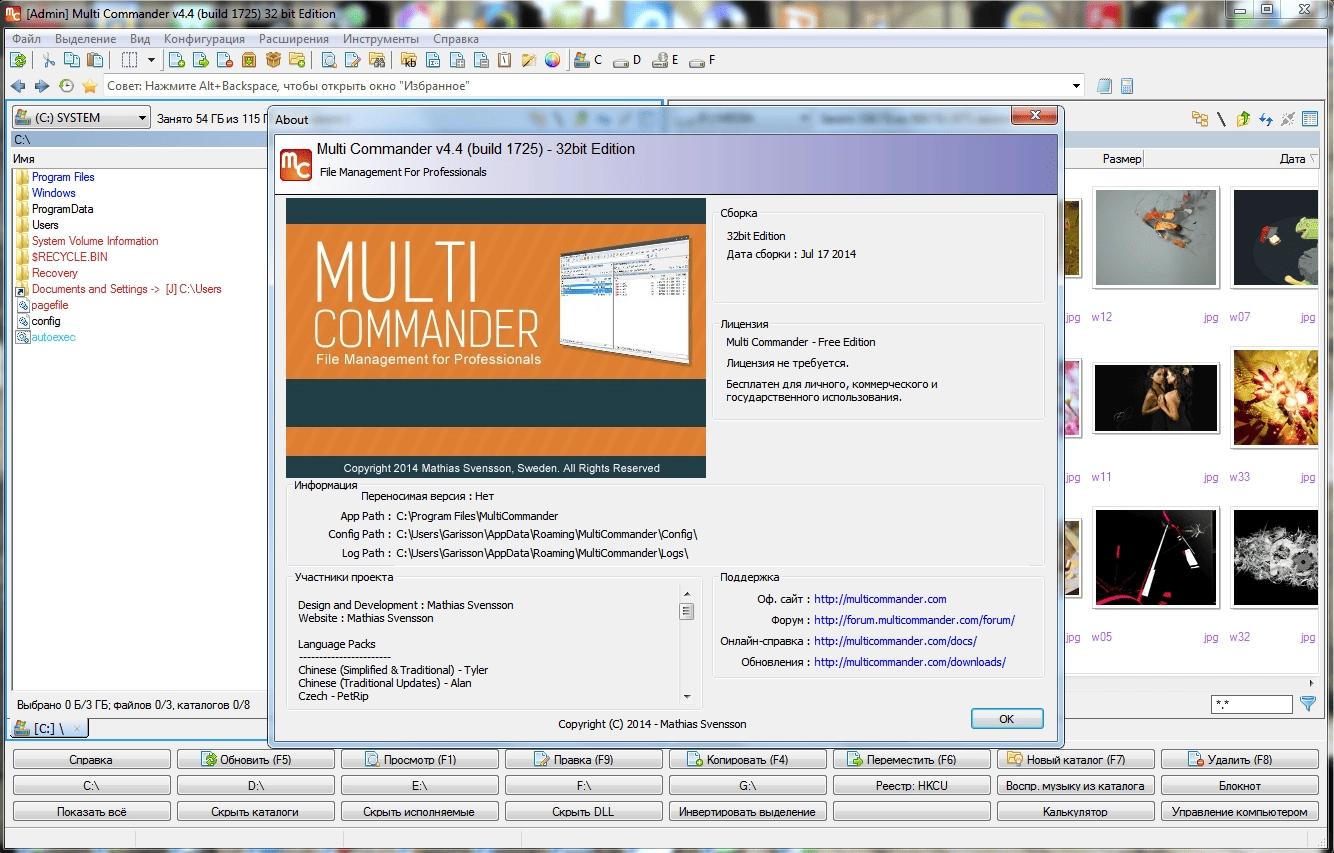1334x853 pixels.
Task: Click the folder tree icon in right panel
Action: click(x=1199, y=119)
